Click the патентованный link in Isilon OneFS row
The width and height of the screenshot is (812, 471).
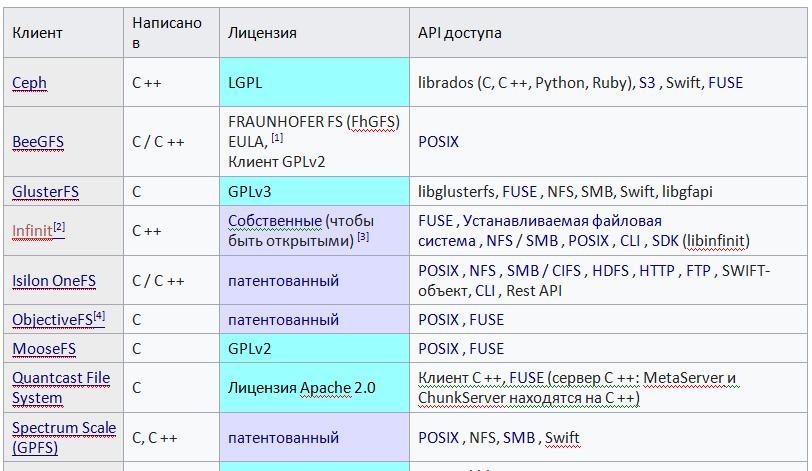tap(283, 281)
